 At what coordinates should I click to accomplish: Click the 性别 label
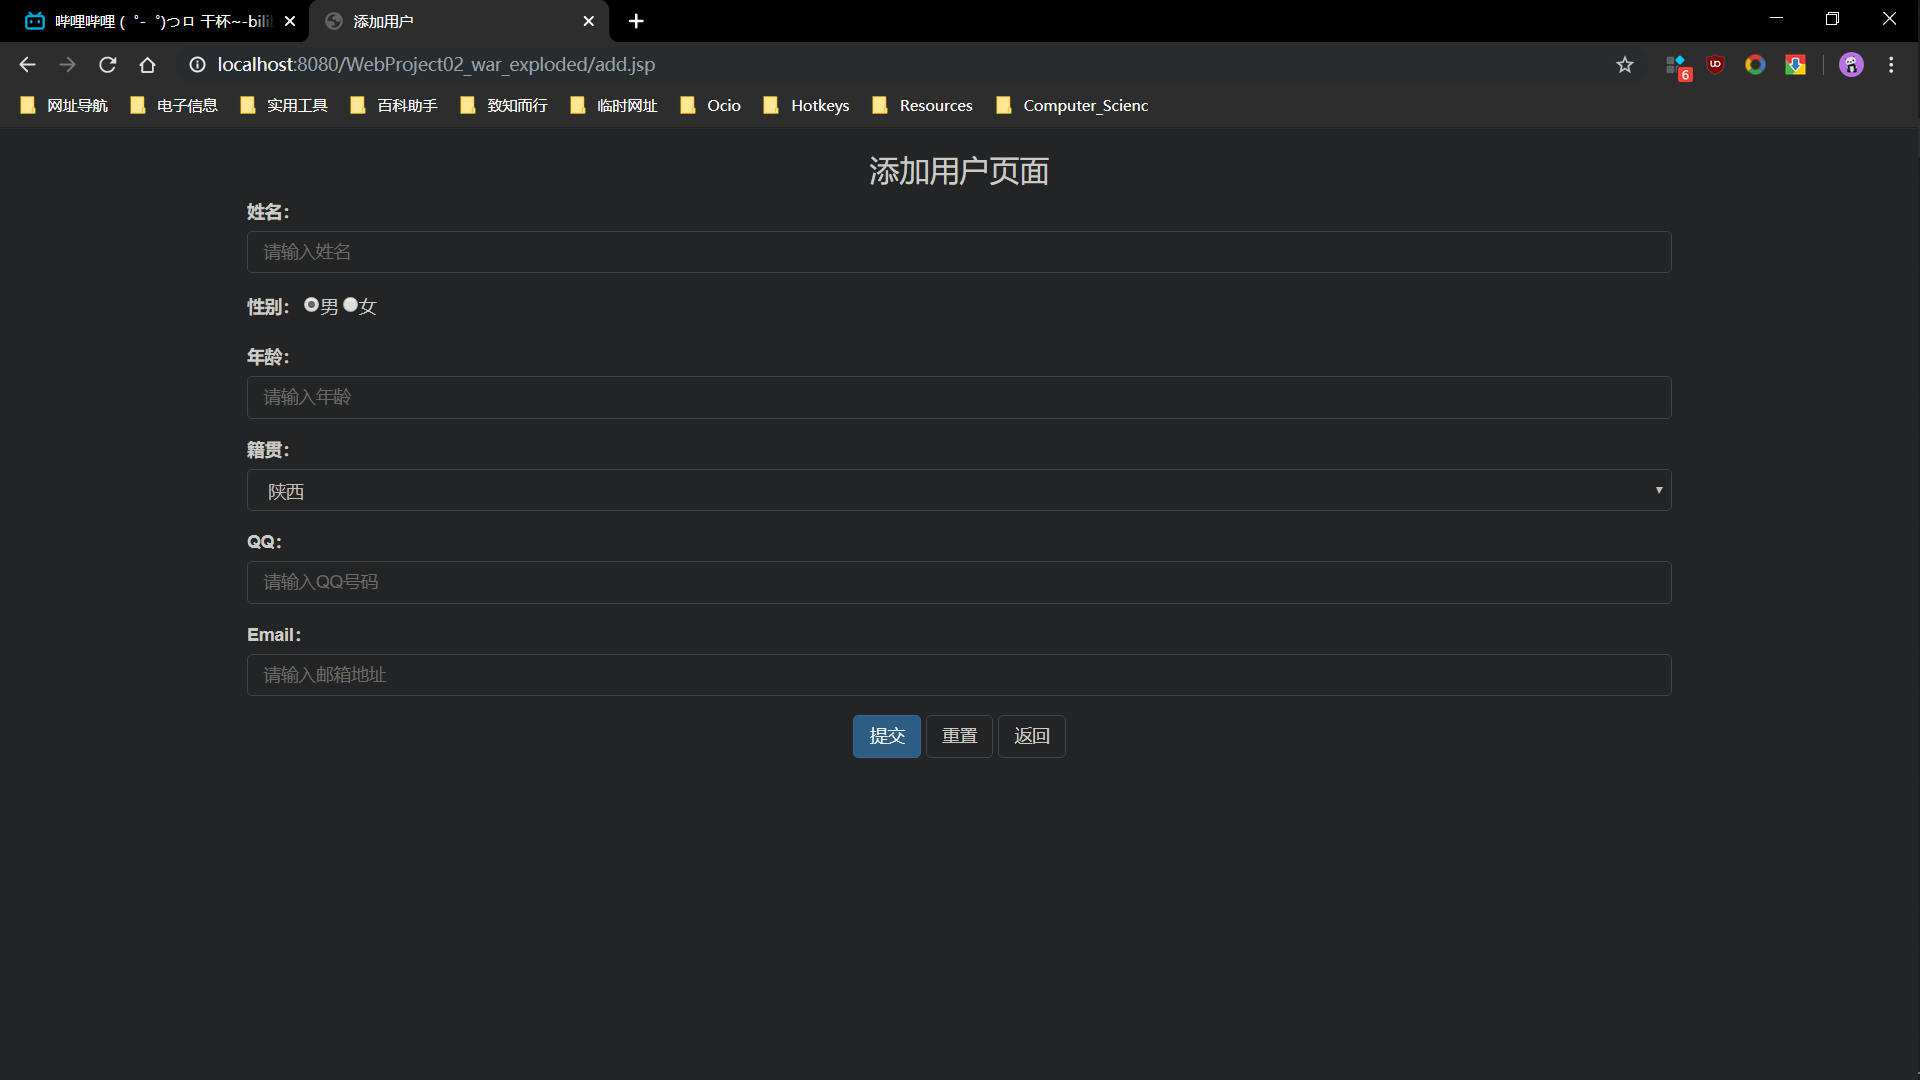tap(268, 307)
